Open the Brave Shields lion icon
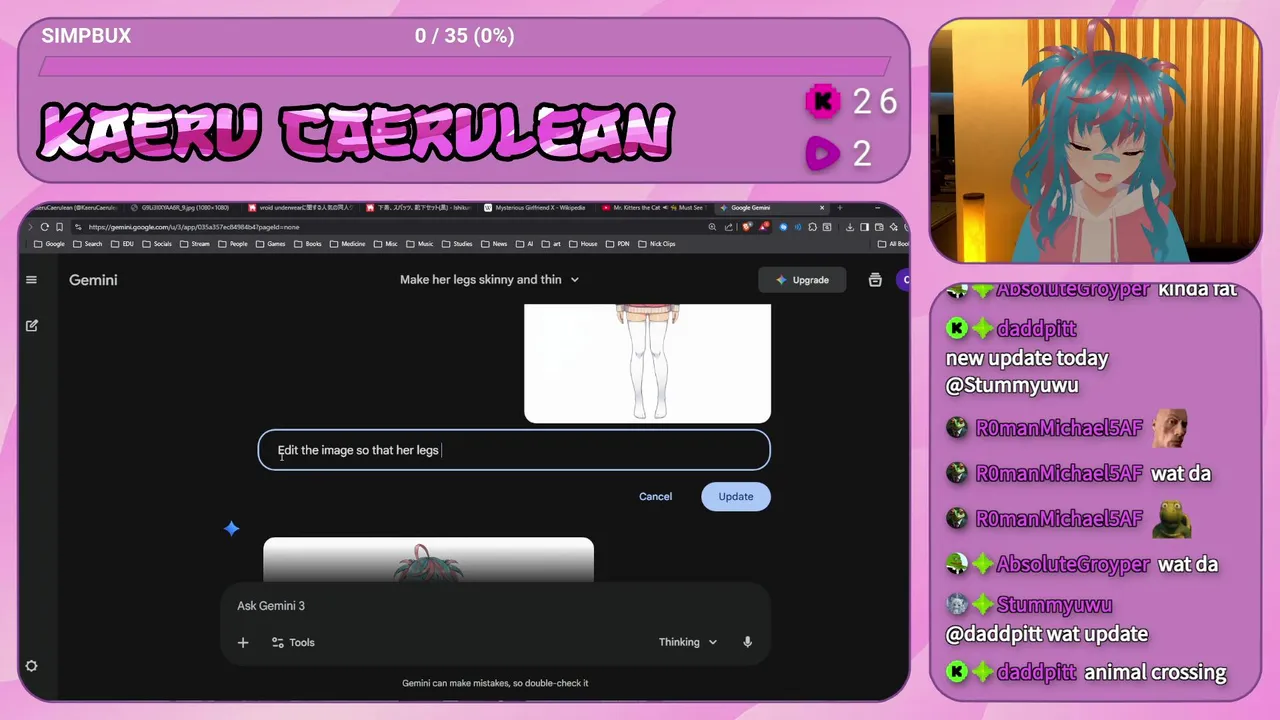 [x=747, y=227]
